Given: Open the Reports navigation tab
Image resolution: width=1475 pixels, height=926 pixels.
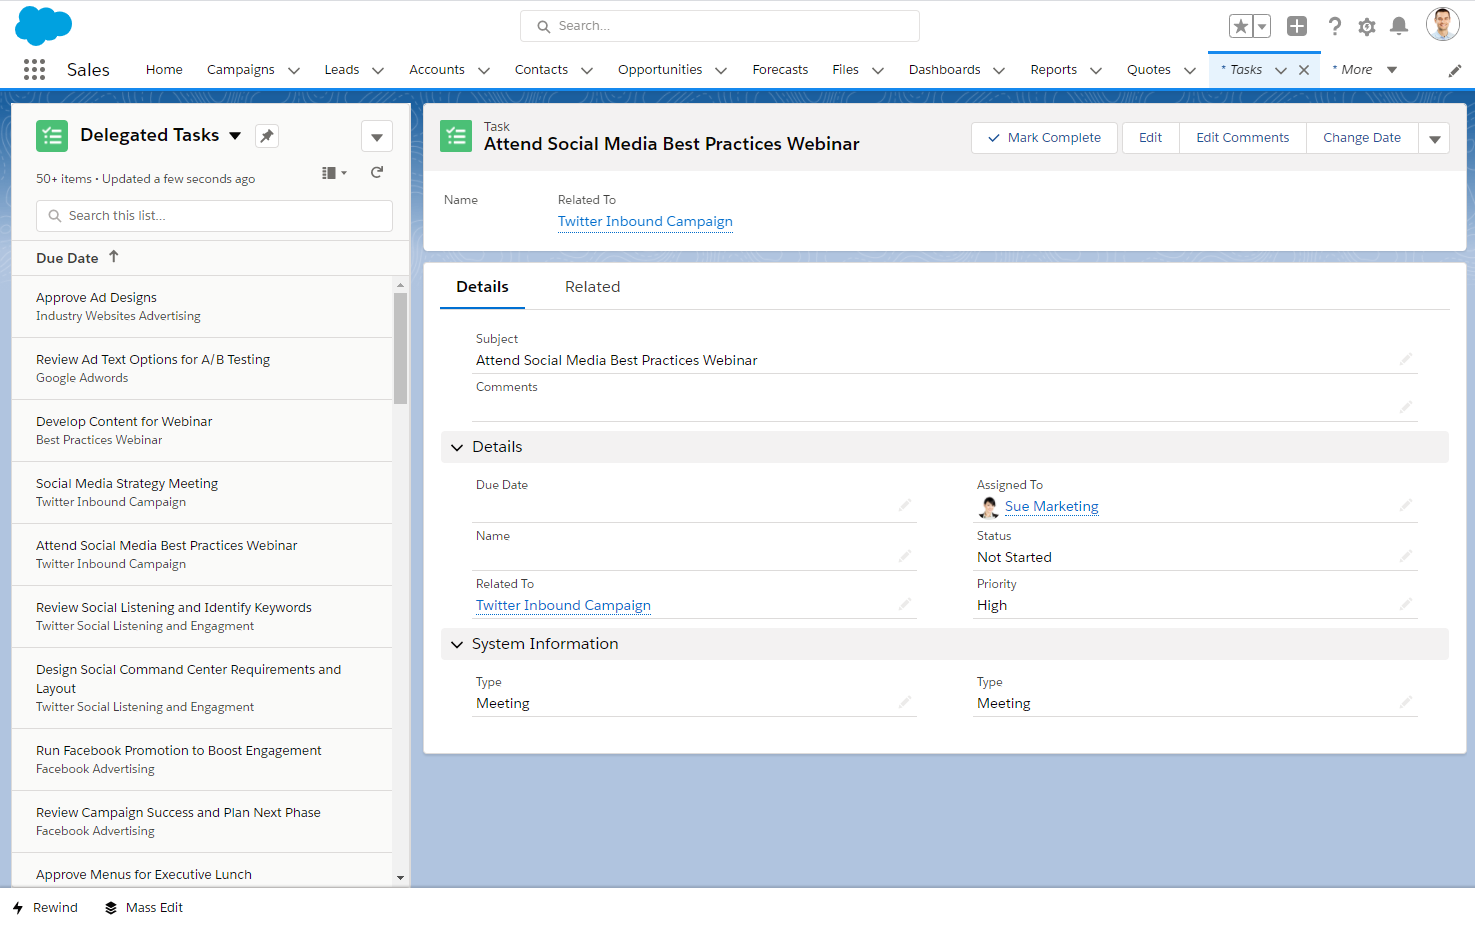Looking at the screenshot, I should pos(1053,69).
